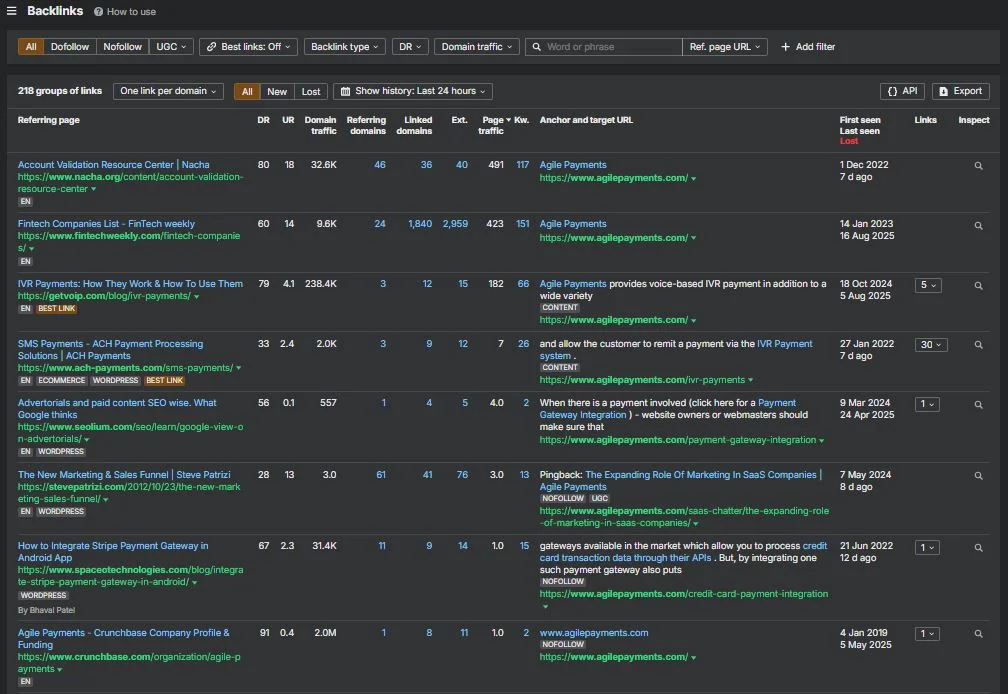Show only Lost backlinks
The height and width of the screenshot is (694, 1008).
coord(311,91)
